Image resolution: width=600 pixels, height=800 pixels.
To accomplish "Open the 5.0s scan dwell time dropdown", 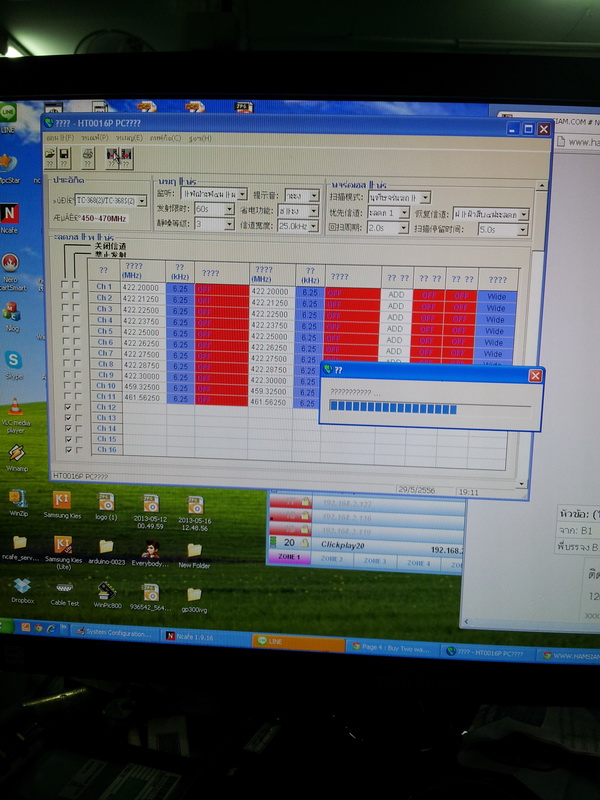I will pyautogui.click(x=503, y=230).
